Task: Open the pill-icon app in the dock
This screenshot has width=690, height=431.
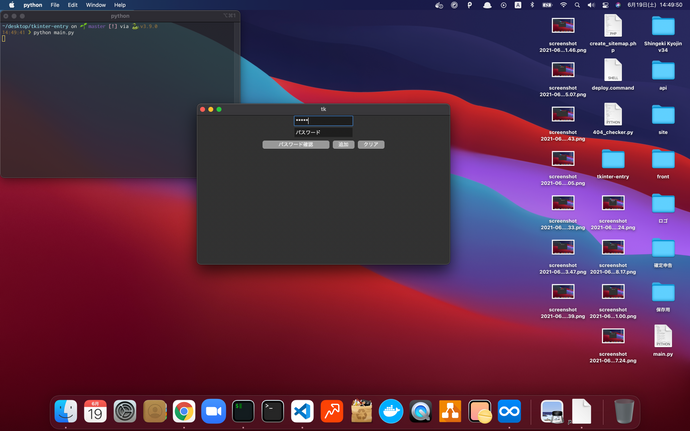Action: pyautogui.click(x=480, y=411)
